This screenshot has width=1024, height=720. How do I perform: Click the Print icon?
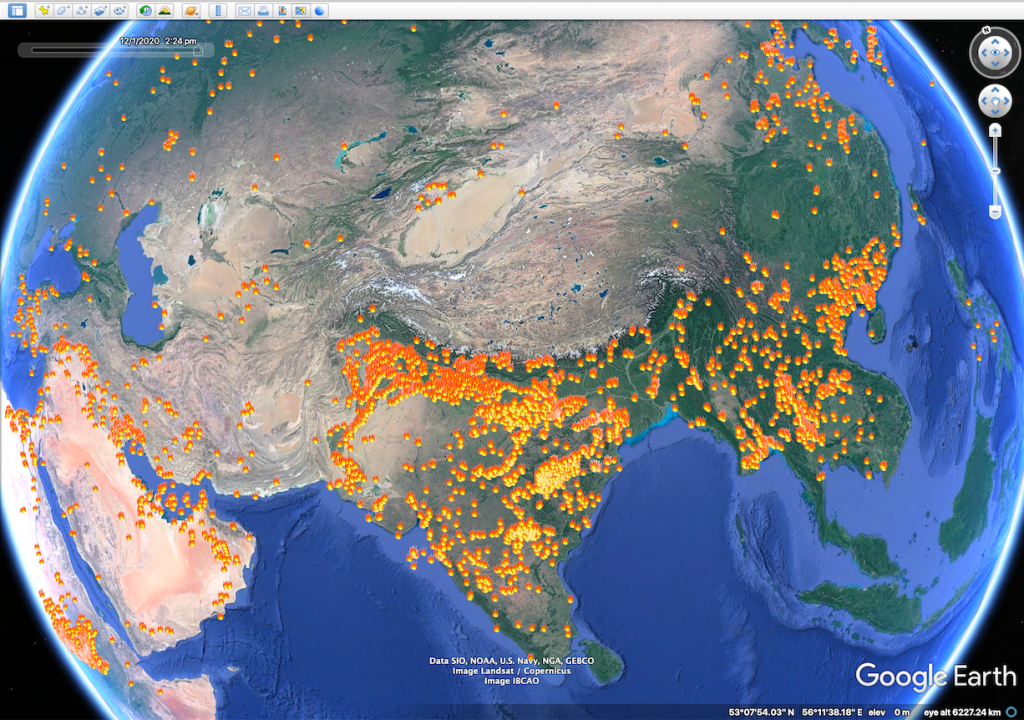tap(263, 10)
